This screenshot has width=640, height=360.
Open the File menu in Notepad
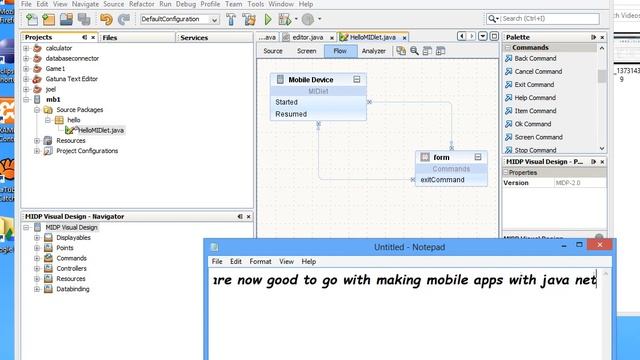(x=217, y=262)
